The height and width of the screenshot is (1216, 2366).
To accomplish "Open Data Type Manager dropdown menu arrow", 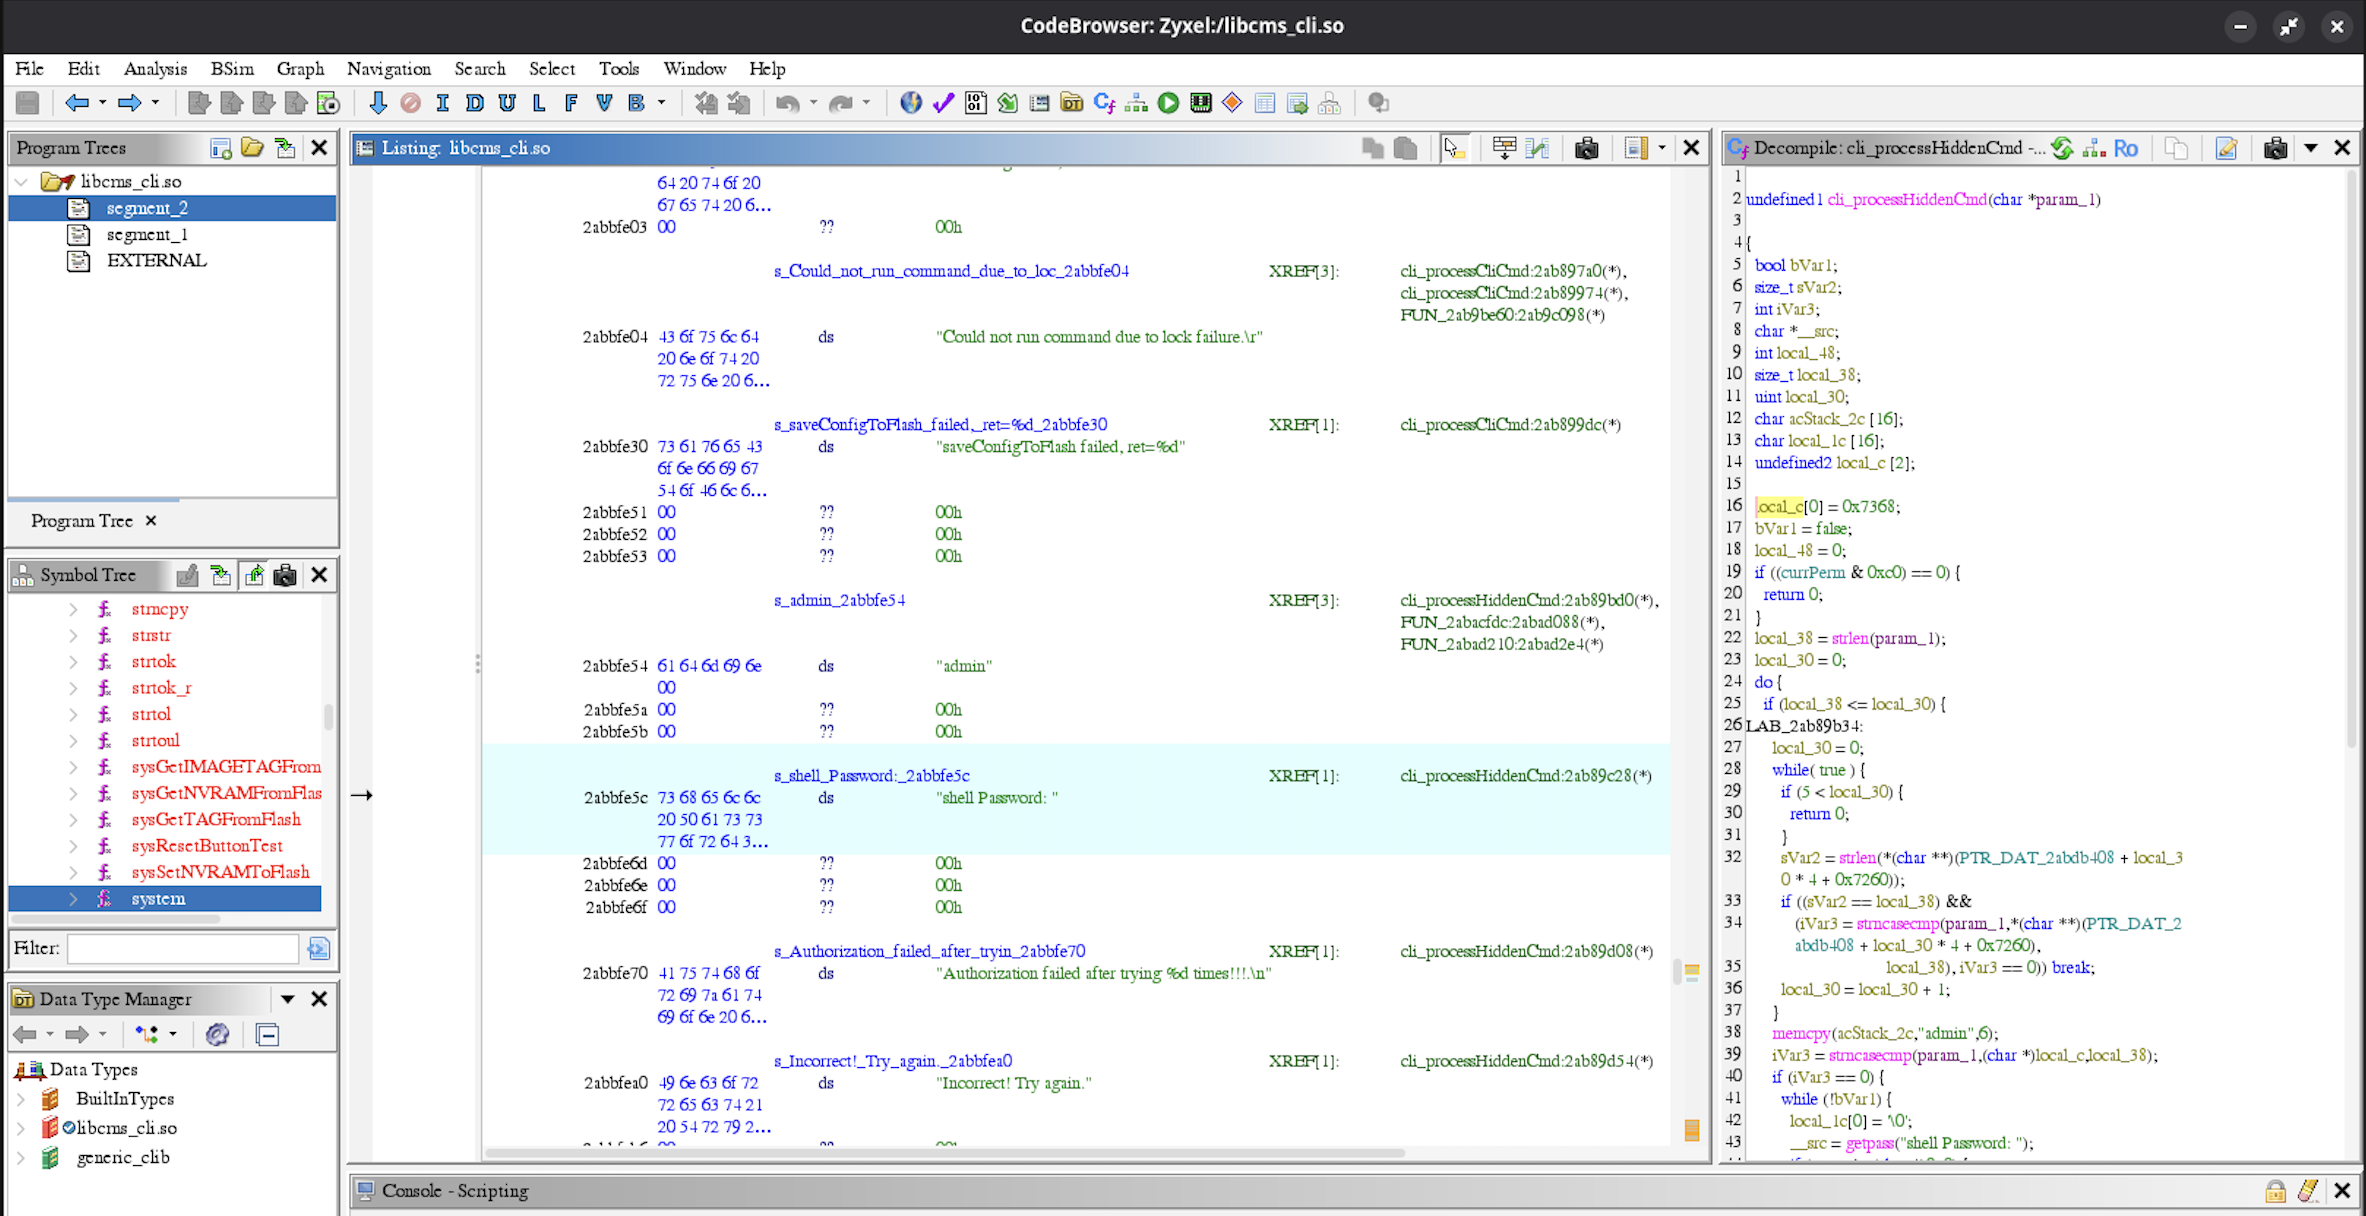I will 288,999.
